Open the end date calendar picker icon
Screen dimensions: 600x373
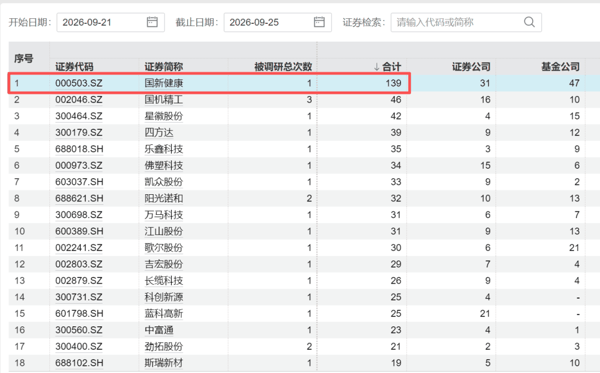319,22
